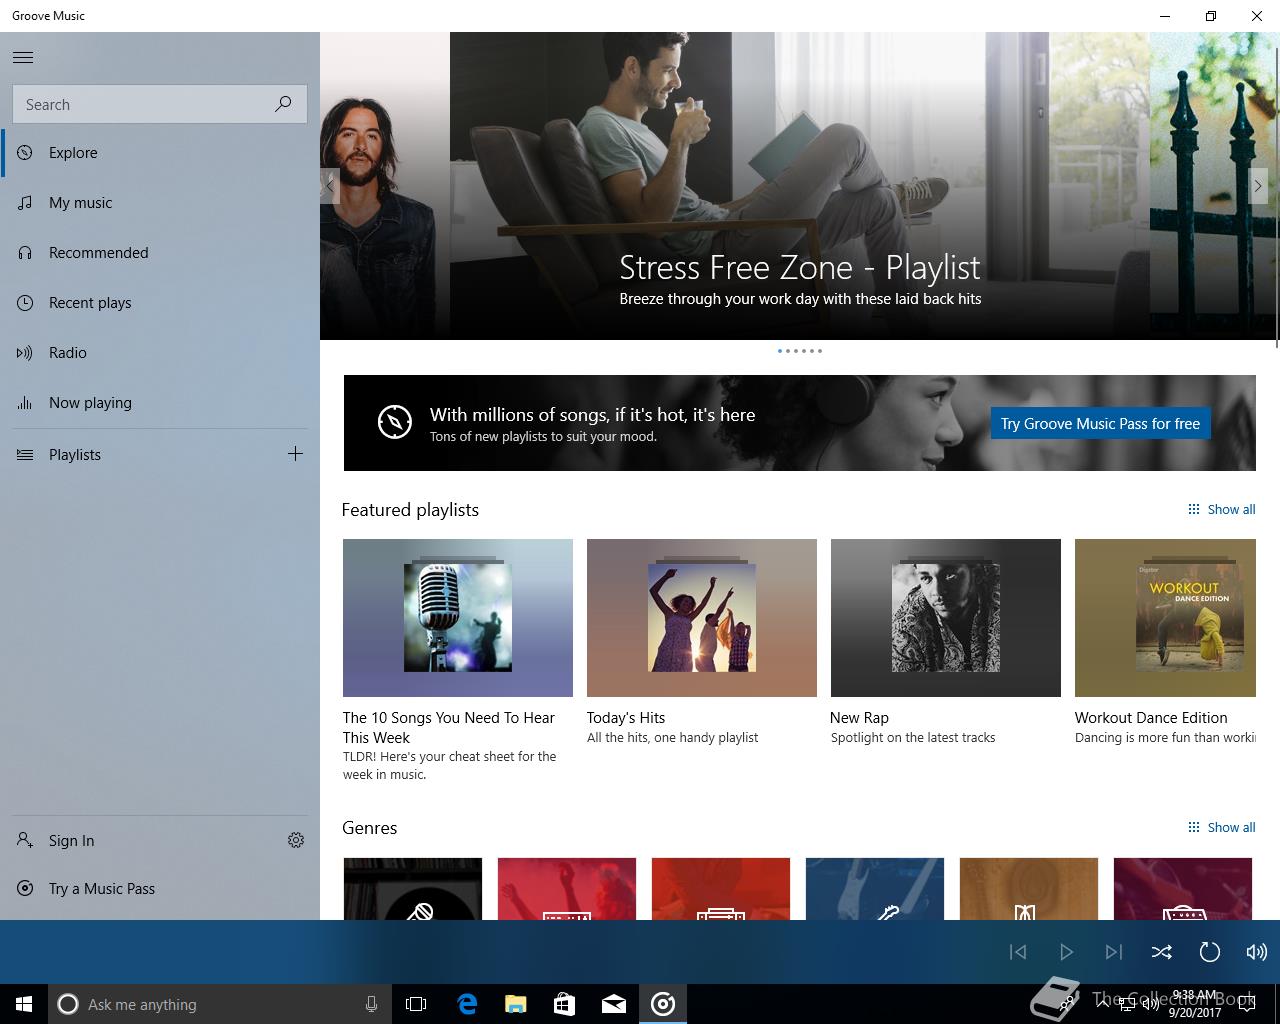The image size is (1280, 1024).
Task: Open Windows Start menu
Action: click(x=24, y=1004)
